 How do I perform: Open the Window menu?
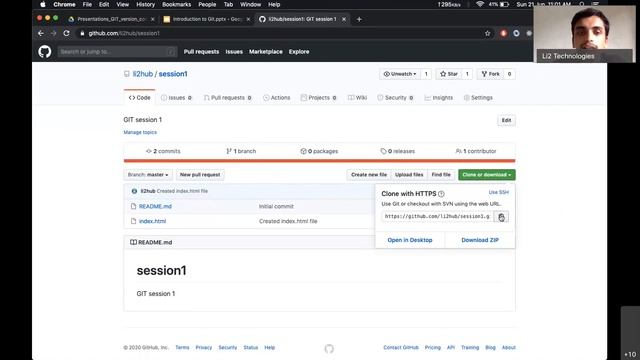point(250,4)
